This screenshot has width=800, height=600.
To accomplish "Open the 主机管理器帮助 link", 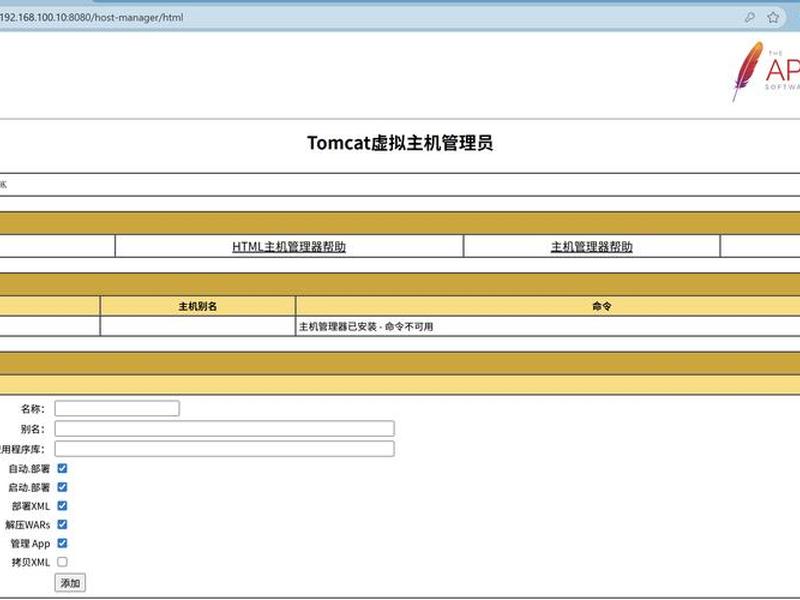I will [592, 247].
